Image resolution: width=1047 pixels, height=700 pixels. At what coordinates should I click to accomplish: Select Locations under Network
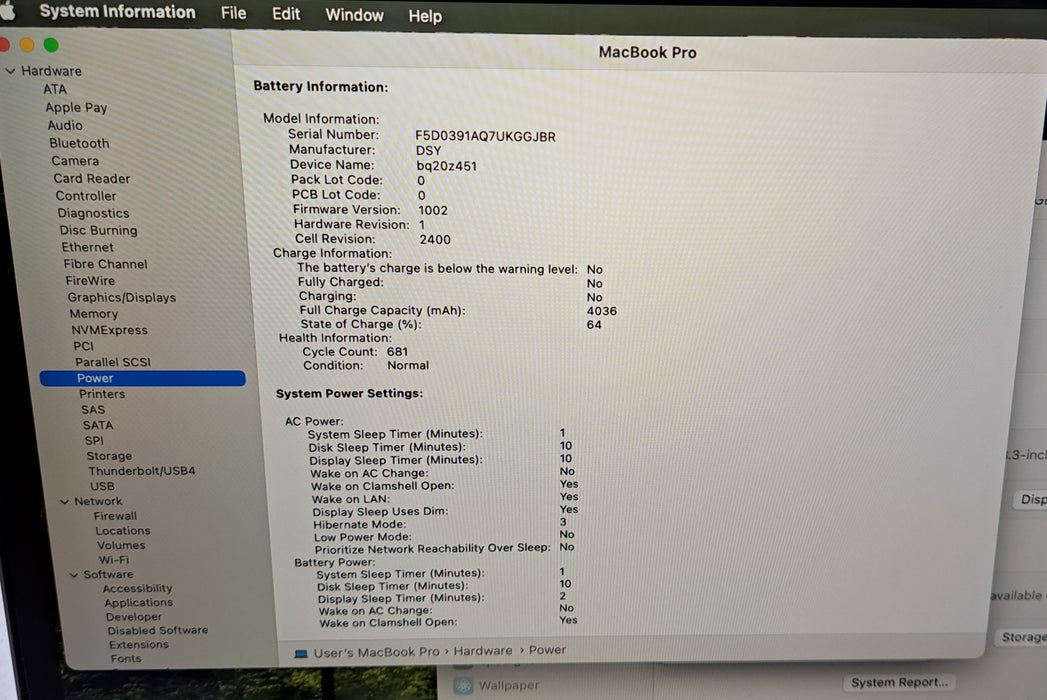pos(123,530)
